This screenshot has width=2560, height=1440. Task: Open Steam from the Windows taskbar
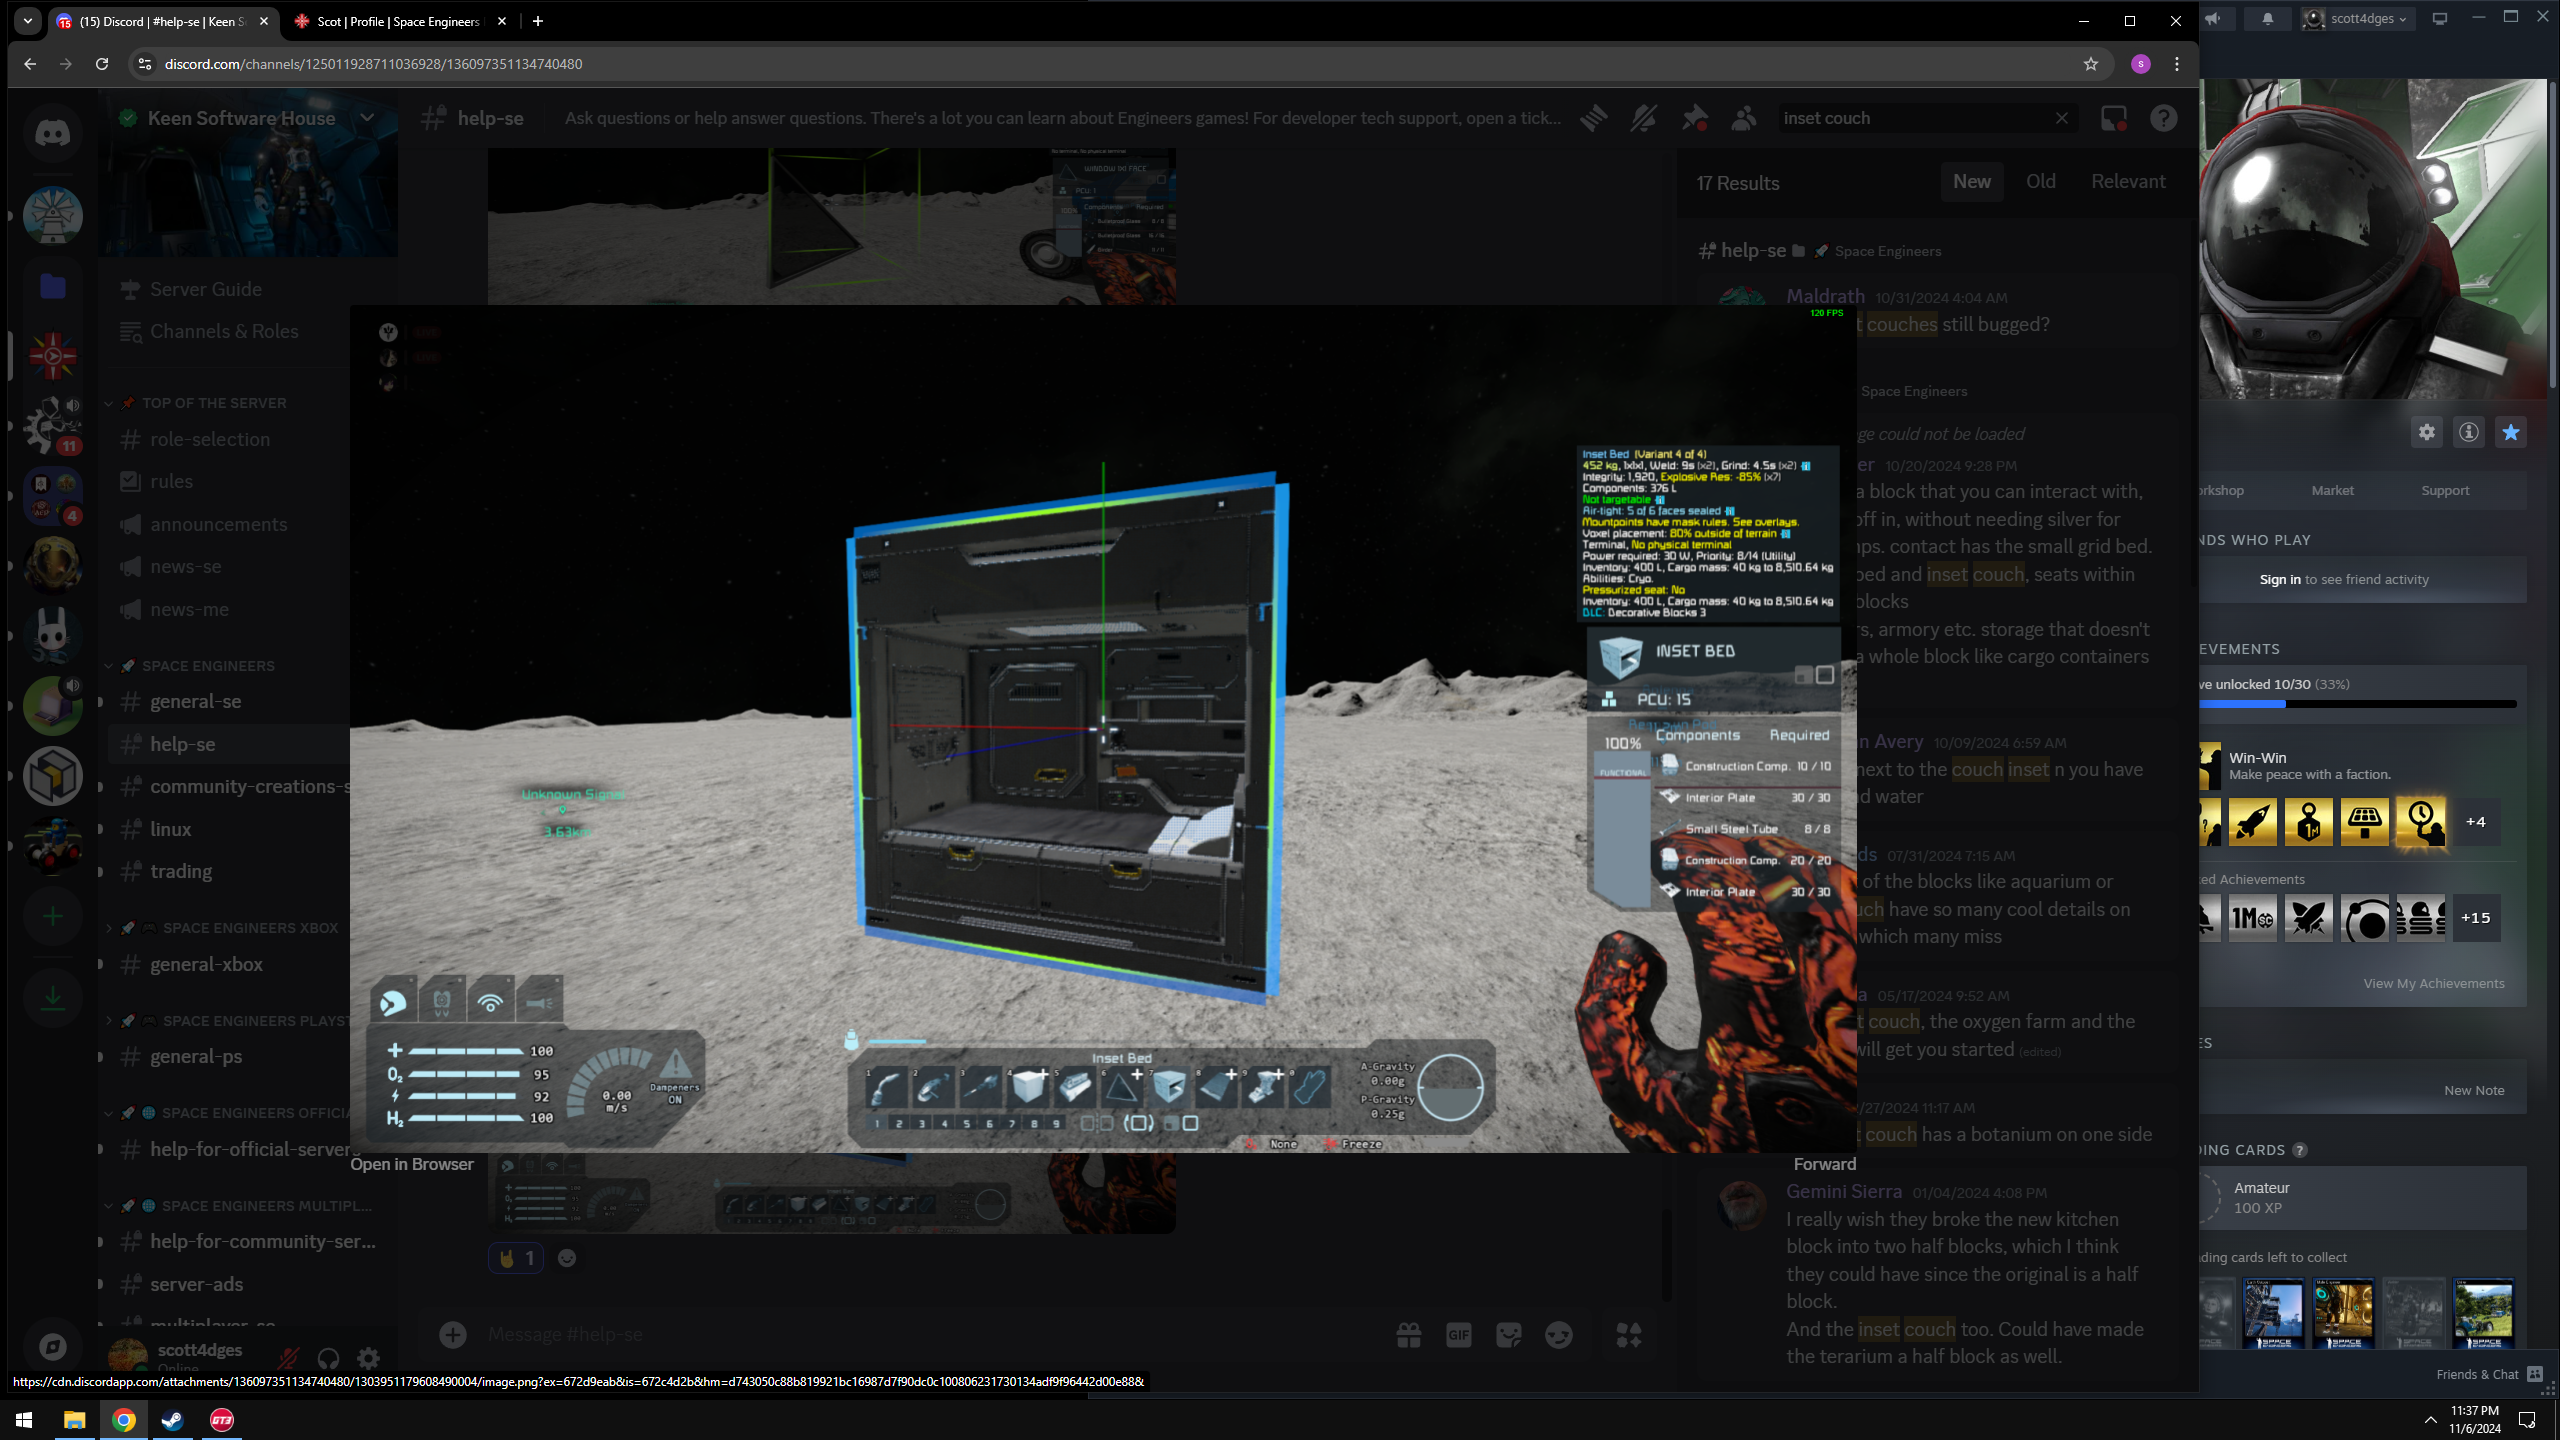pyautogui.click(x=172, y=1420)
